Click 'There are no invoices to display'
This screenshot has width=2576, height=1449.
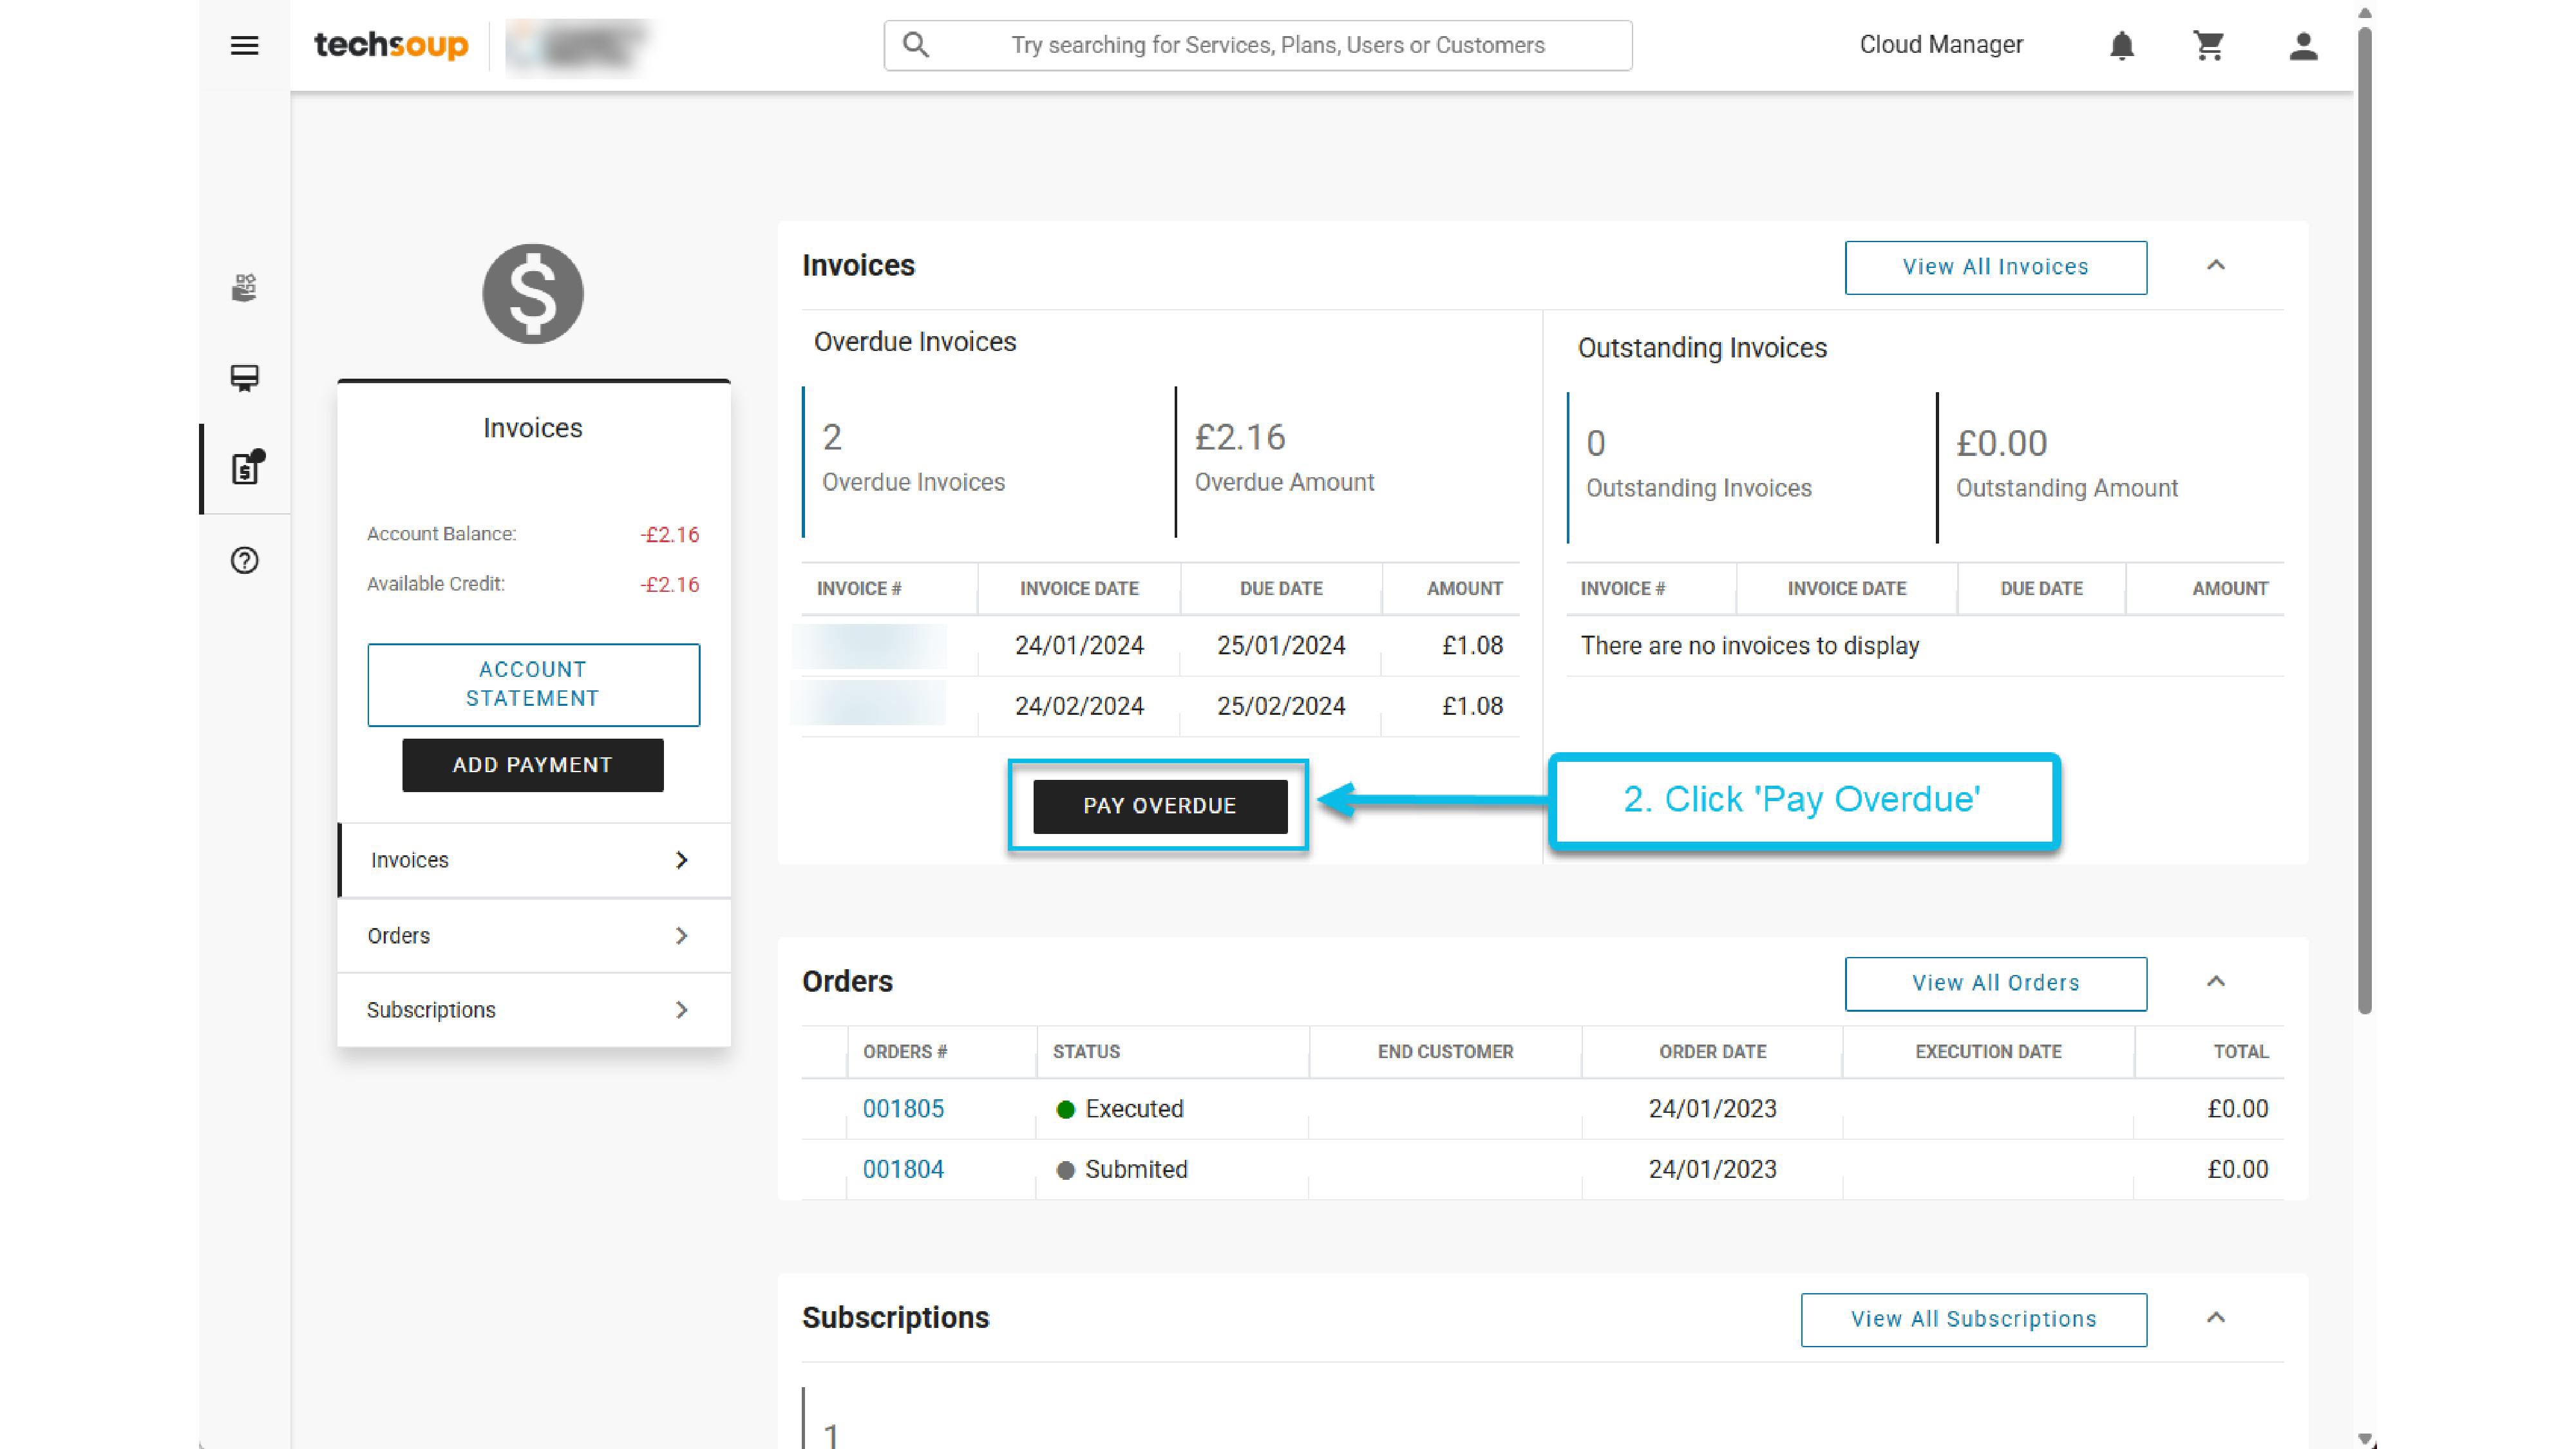point(1749,646)
